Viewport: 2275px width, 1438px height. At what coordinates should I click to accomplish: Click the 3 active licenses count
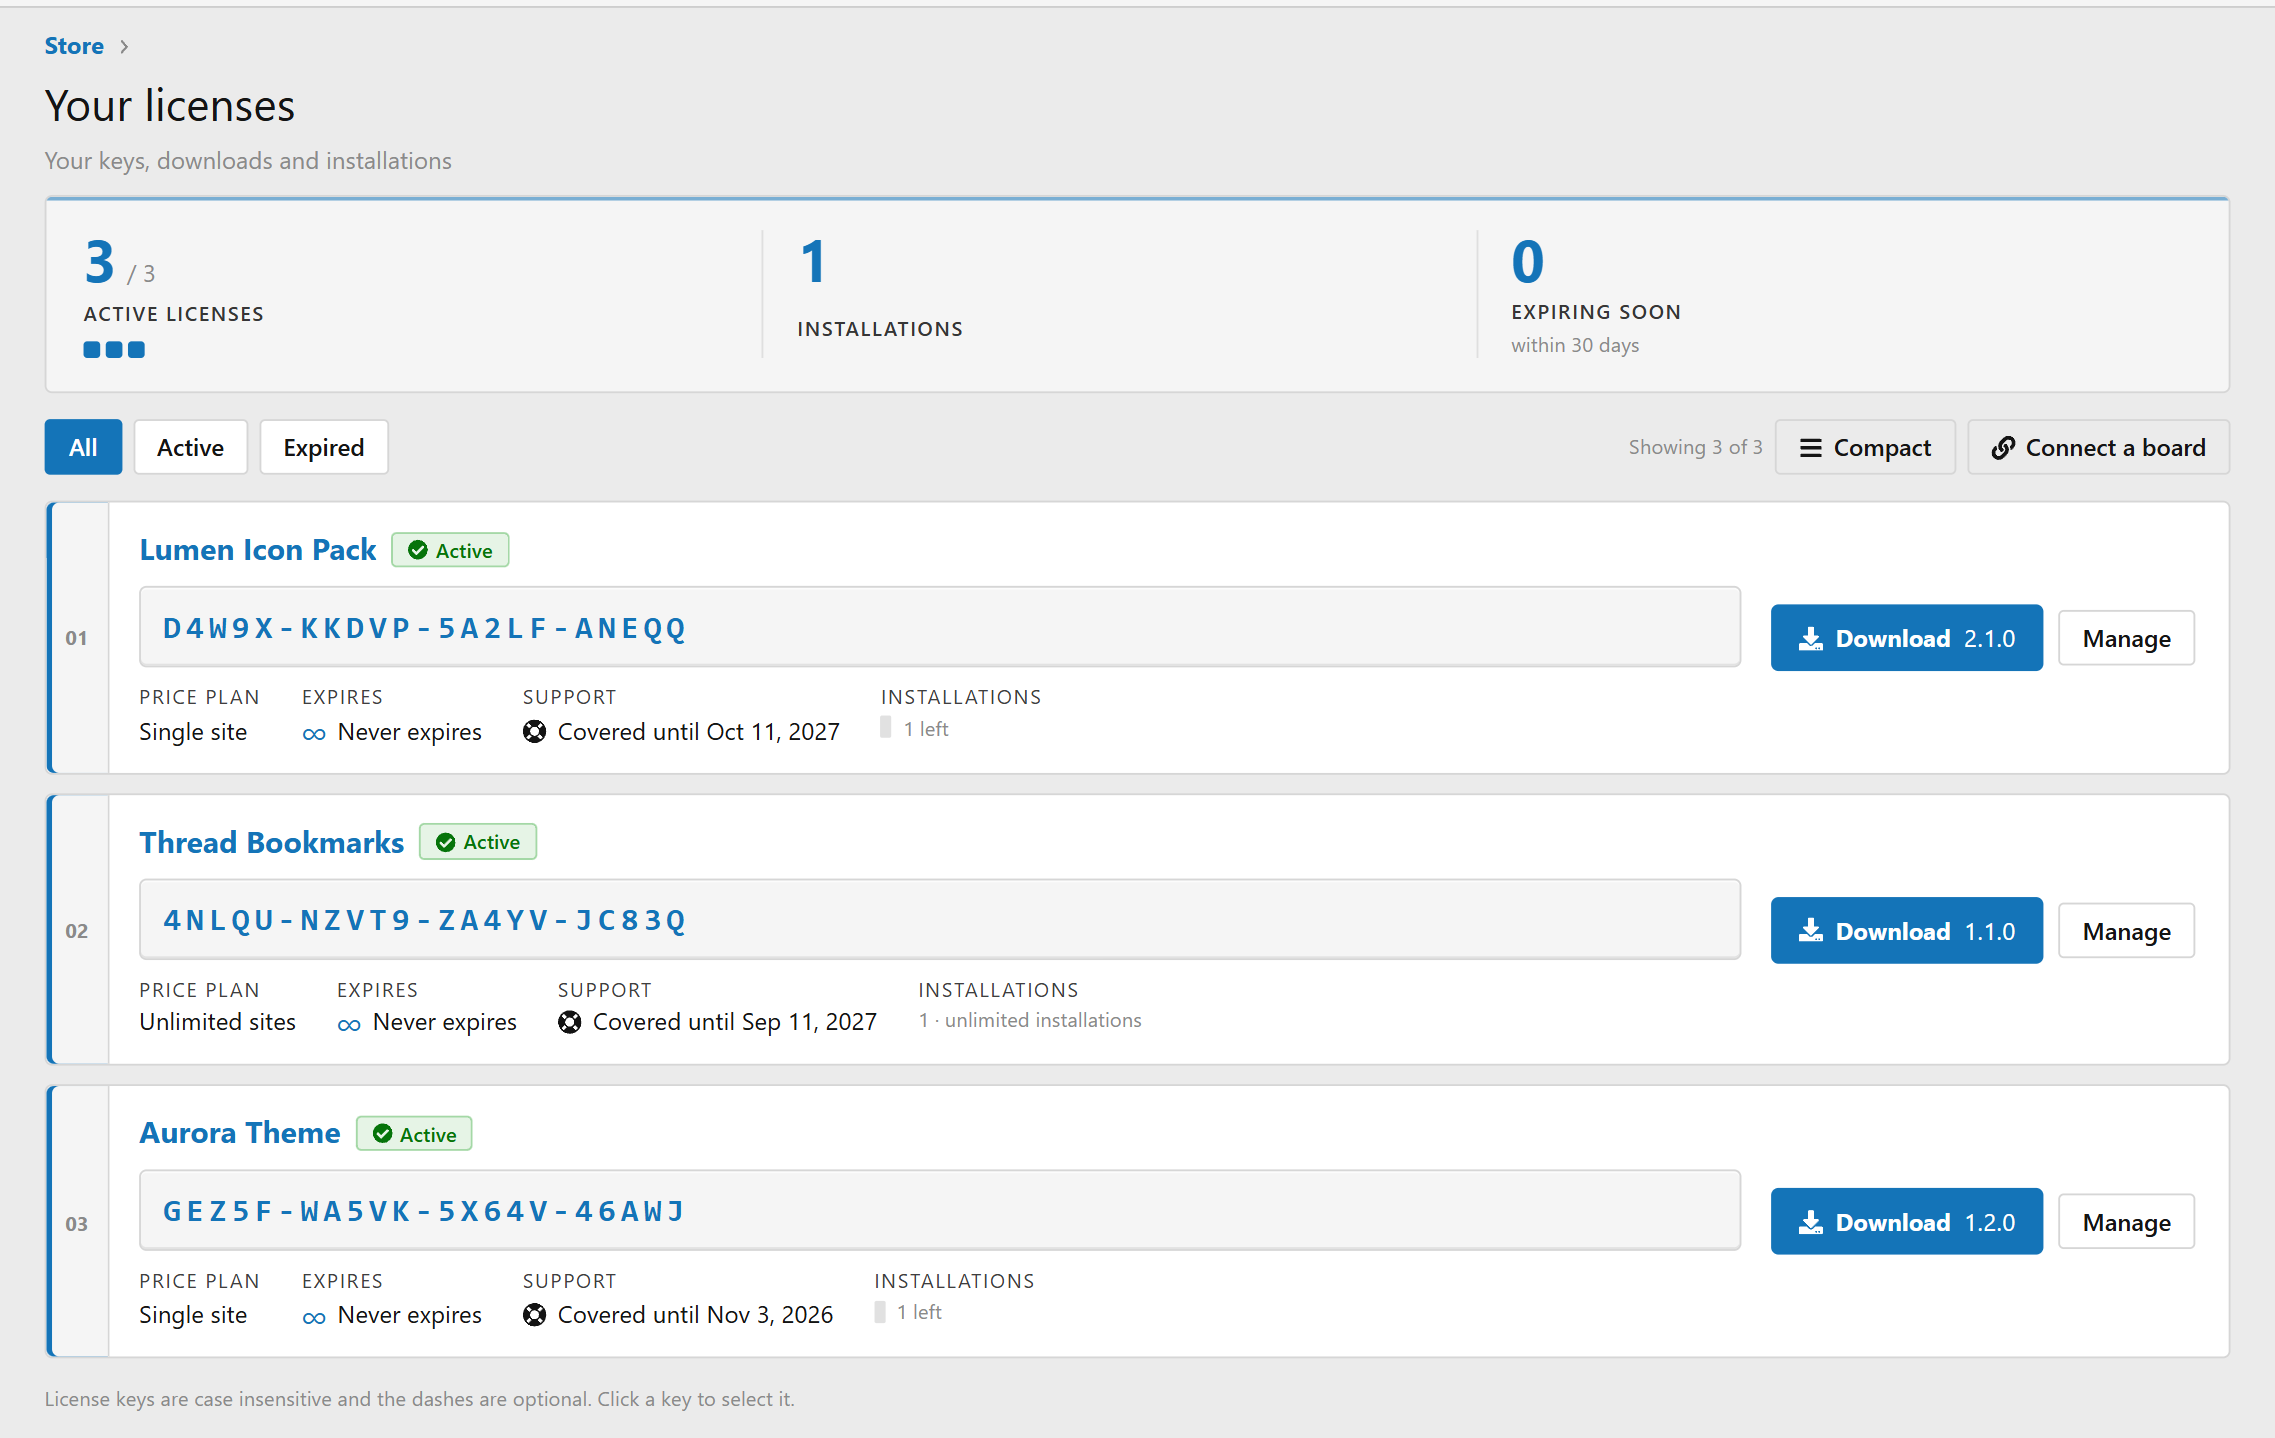[x=100, y=262]
